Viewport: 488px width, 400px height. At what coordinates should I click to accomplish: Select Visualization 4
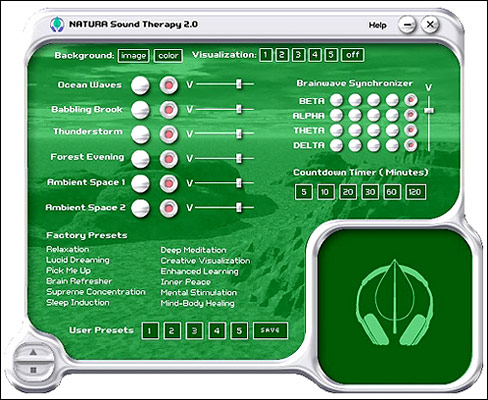click(x=314, y=55)
